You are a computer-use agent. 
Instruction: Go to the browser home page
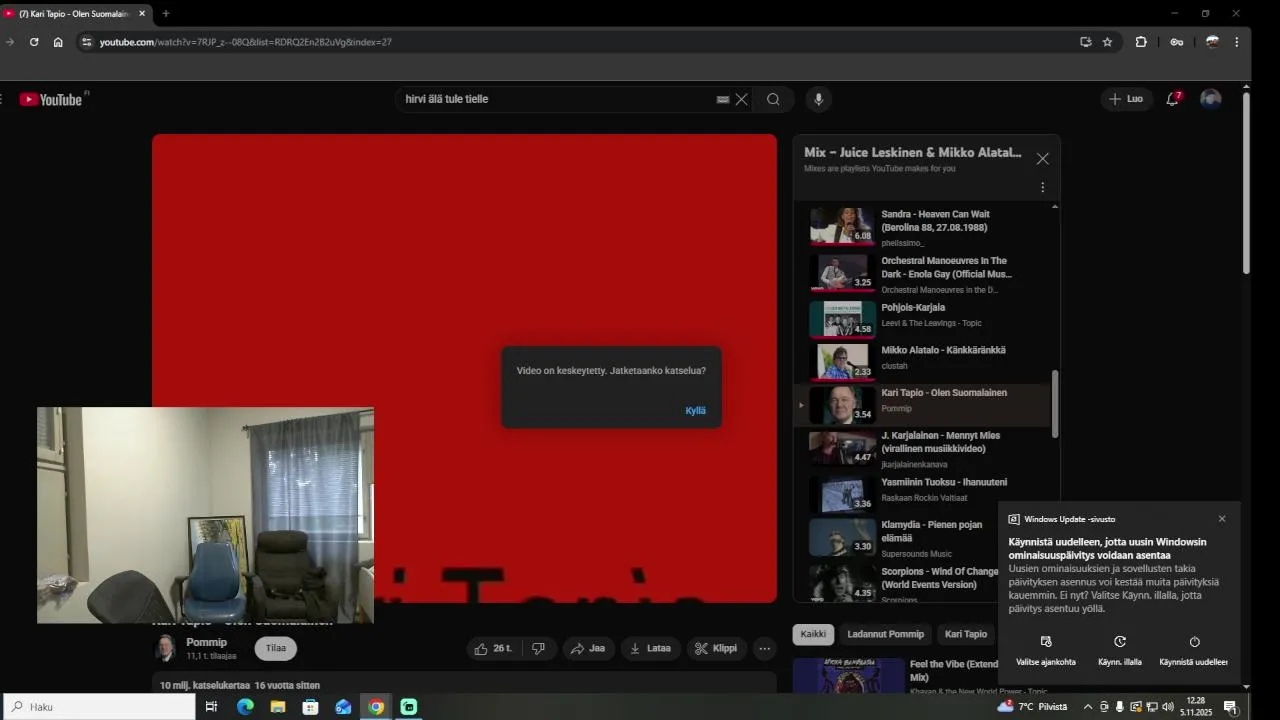click(x=58, y=42)
